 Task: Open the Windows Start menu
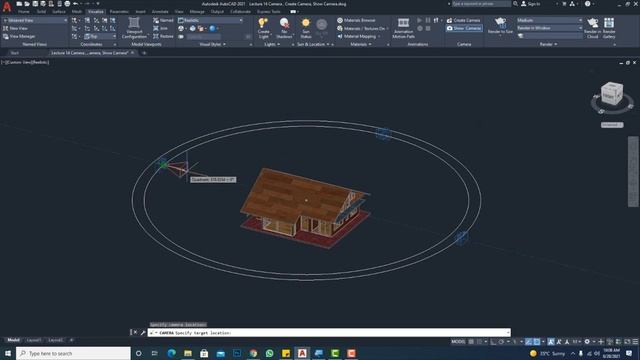(8, 353)
